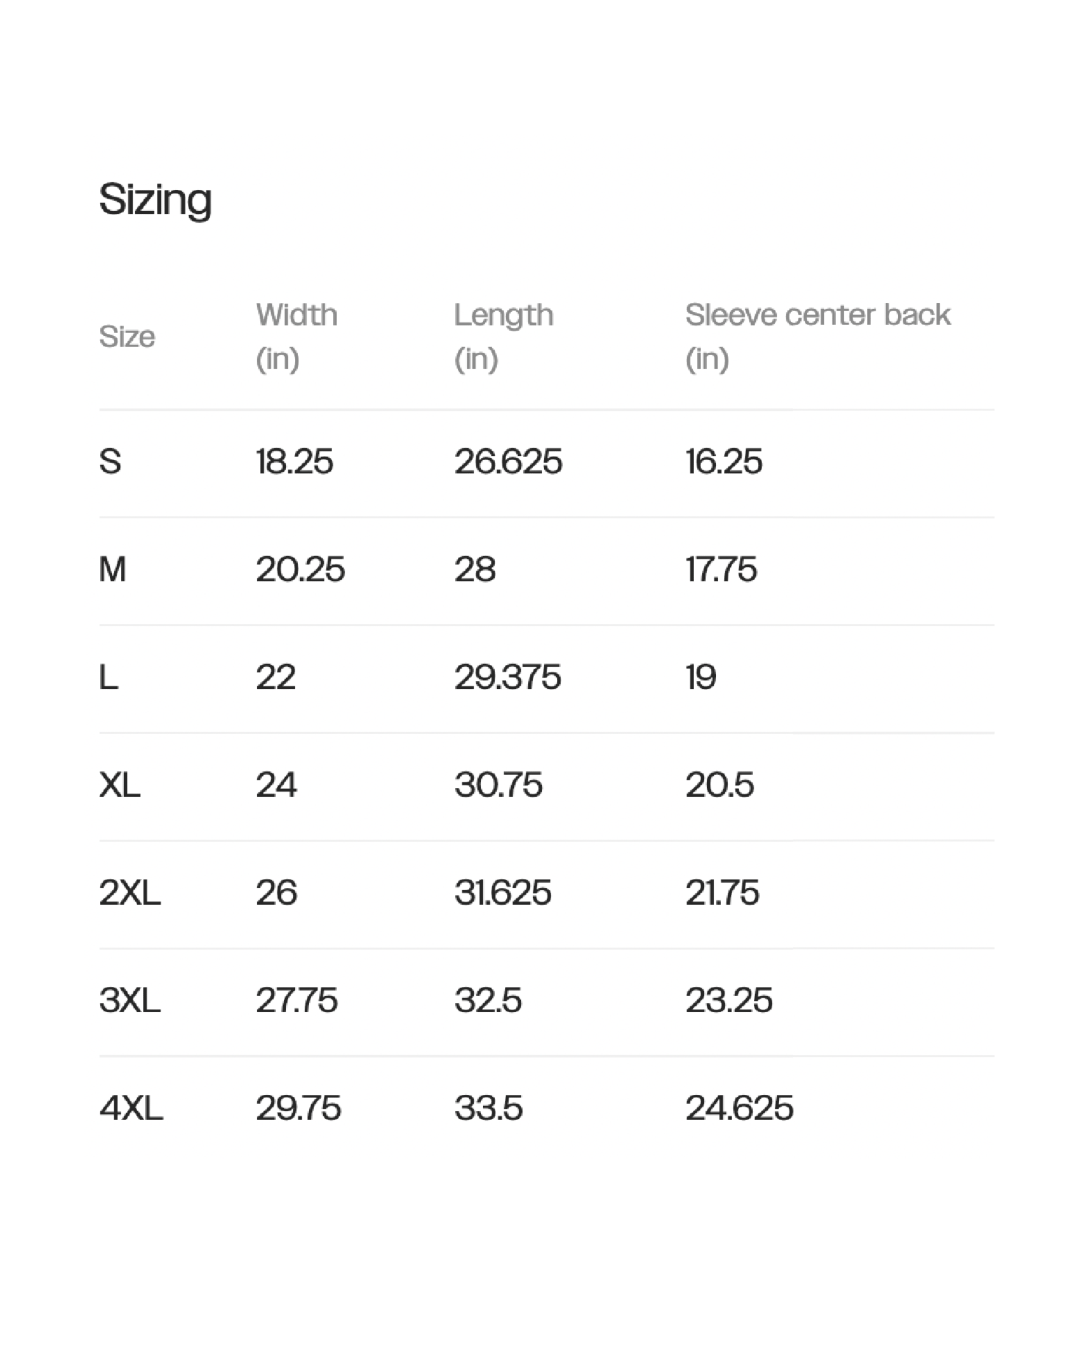Click the Size column header
This screenshot has width=1080, height=1350.
tap(127, 337)
